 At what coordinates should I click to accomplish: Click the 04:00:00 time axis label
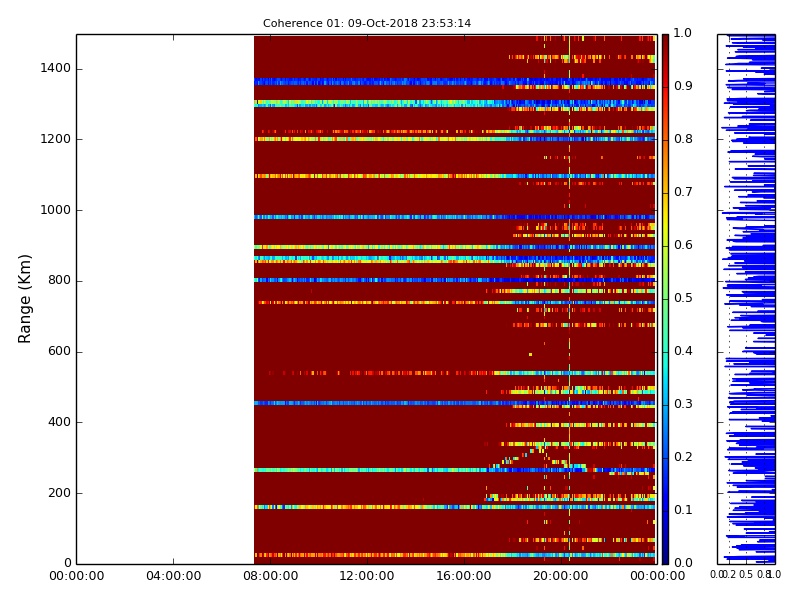(173, 576)
